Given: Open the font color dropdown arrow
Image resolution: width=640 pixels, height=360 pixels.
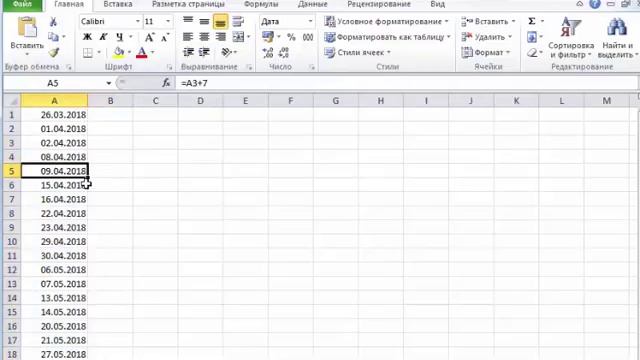Looking at the screenshot, I should 153,53.
